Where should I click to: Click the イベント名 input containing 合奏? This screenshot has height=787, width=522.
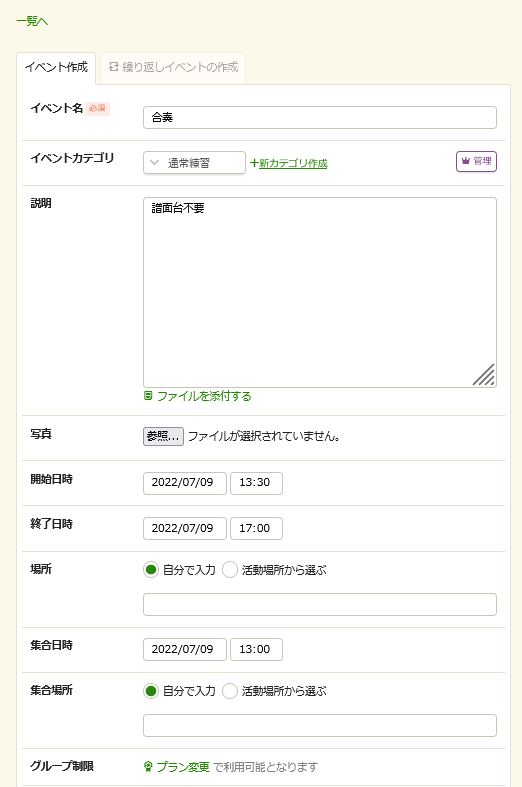coord(320,117)
